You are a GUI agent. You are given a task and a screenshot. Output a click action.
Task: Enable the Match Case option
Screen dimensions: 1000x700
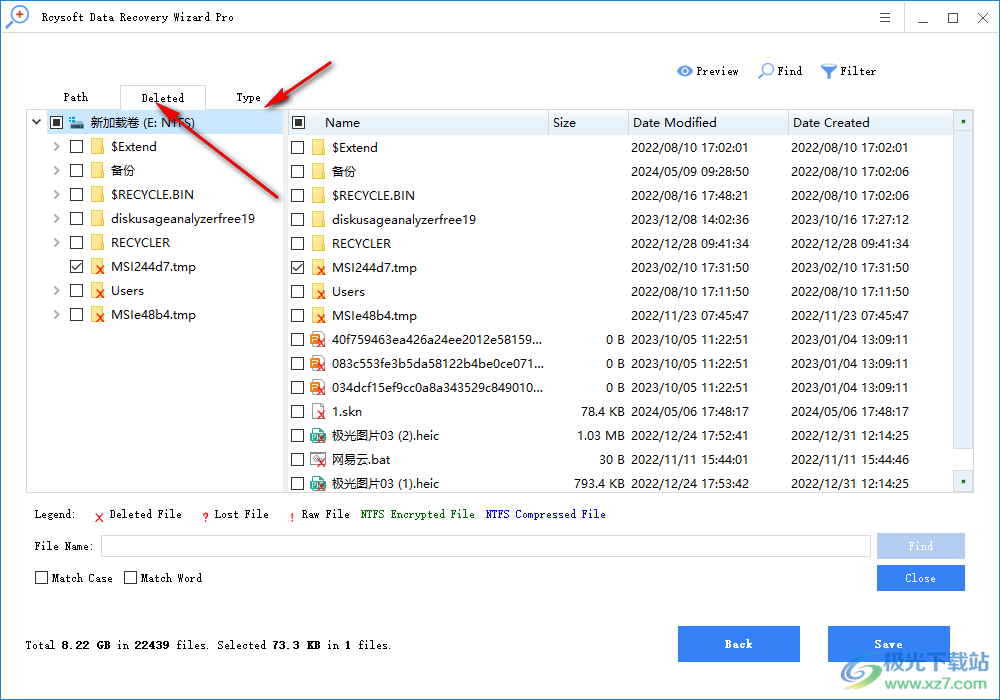tap(41, 577)
